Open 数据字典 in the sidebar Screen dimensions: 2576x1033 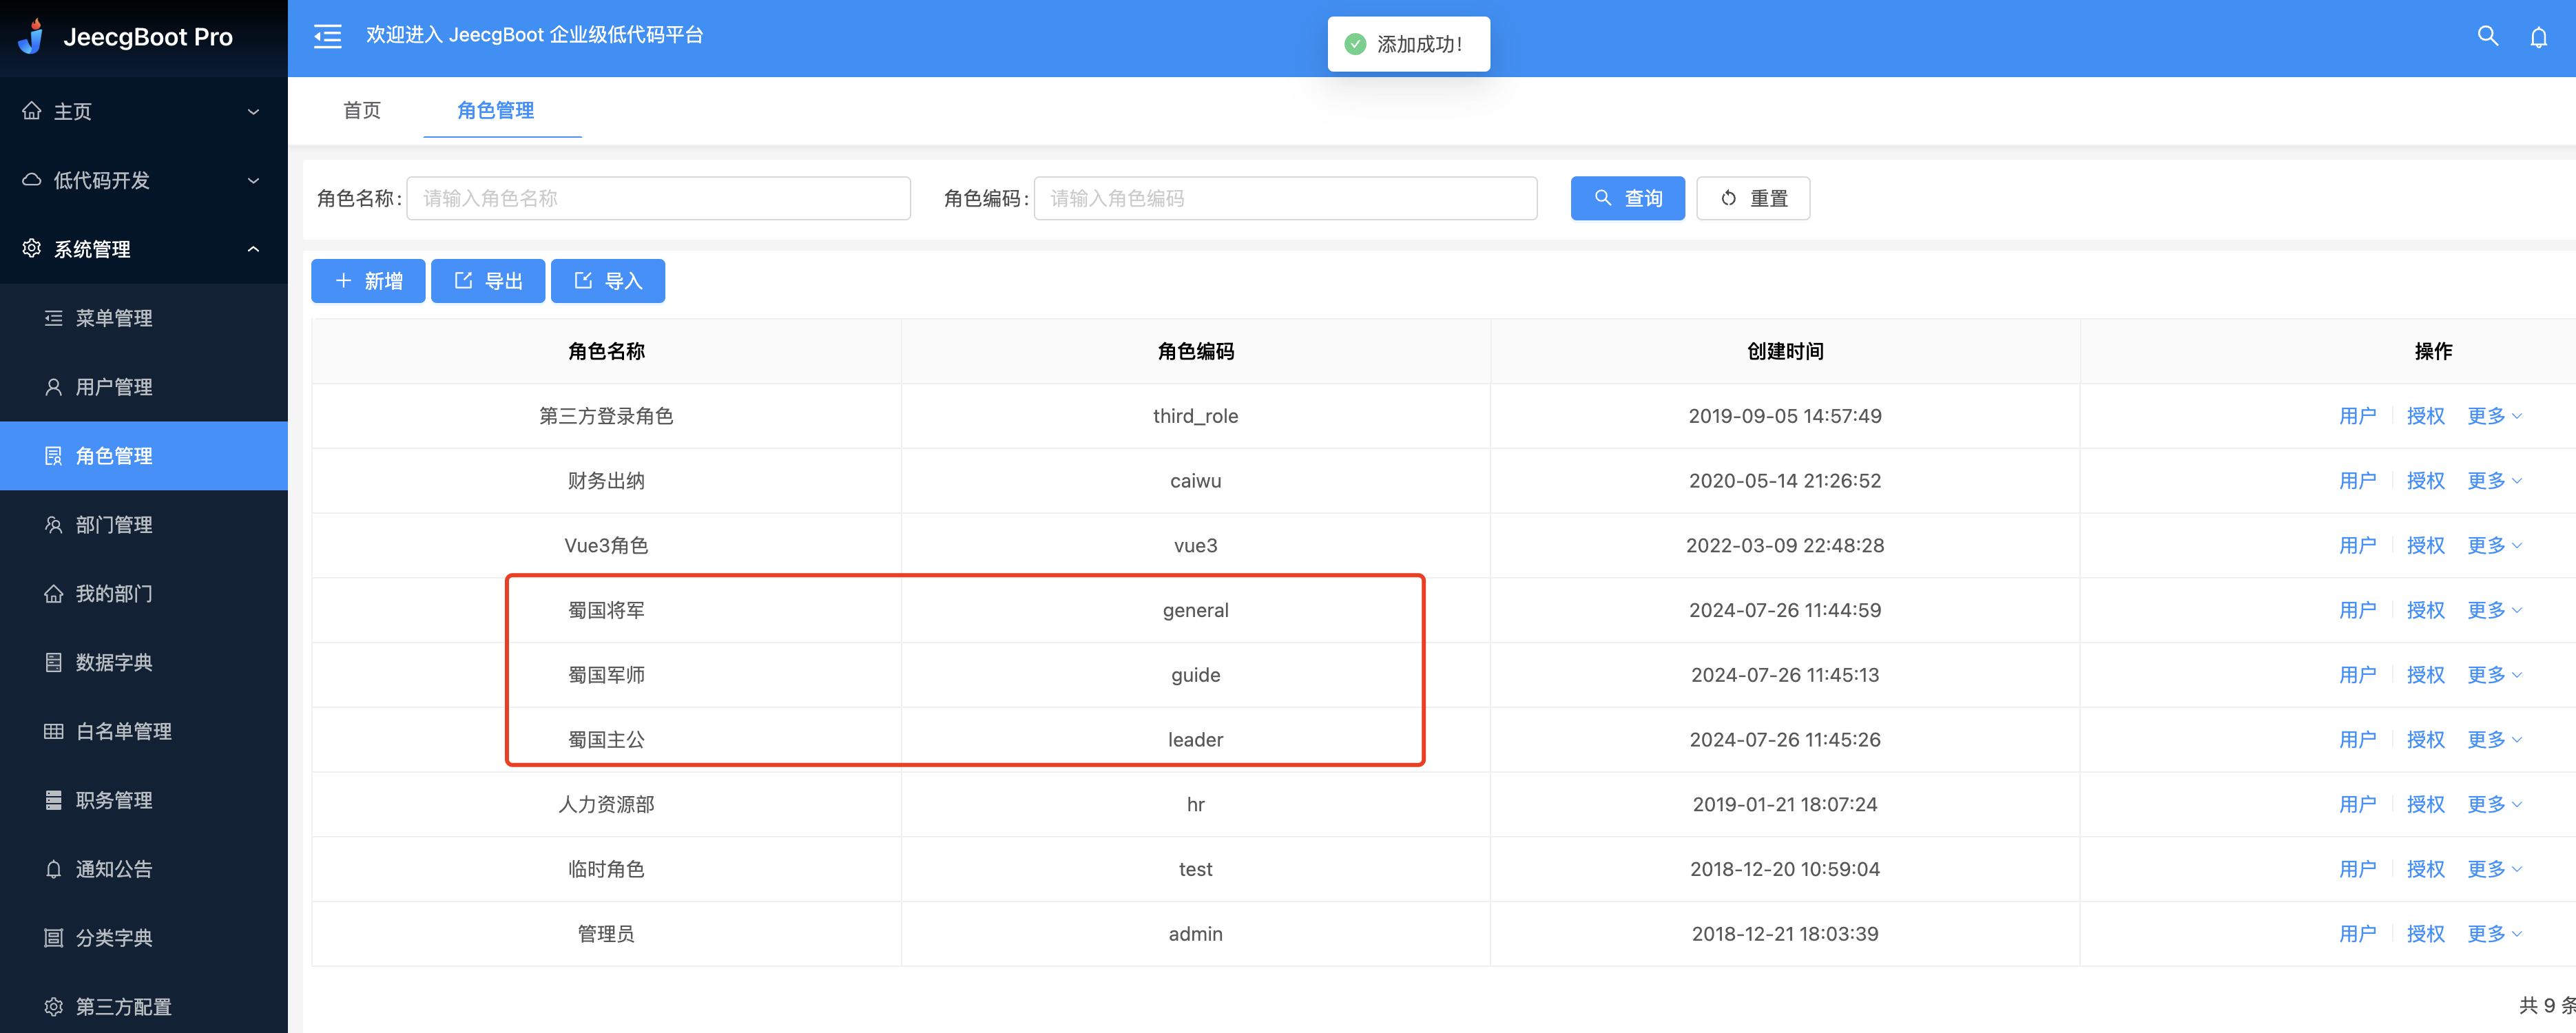point(144,662)
